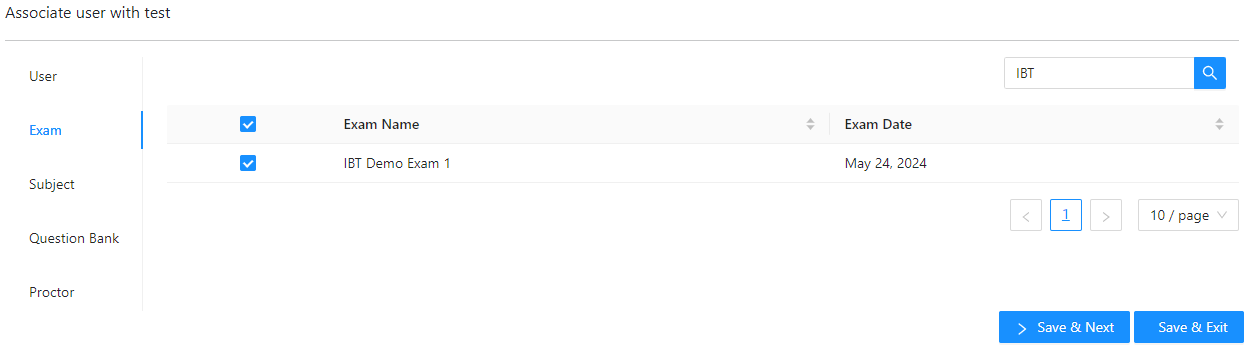Go to Question Bank tab
Image resolution: width=1252 pixels, height=360 pixels.
[x=74, y=238]
